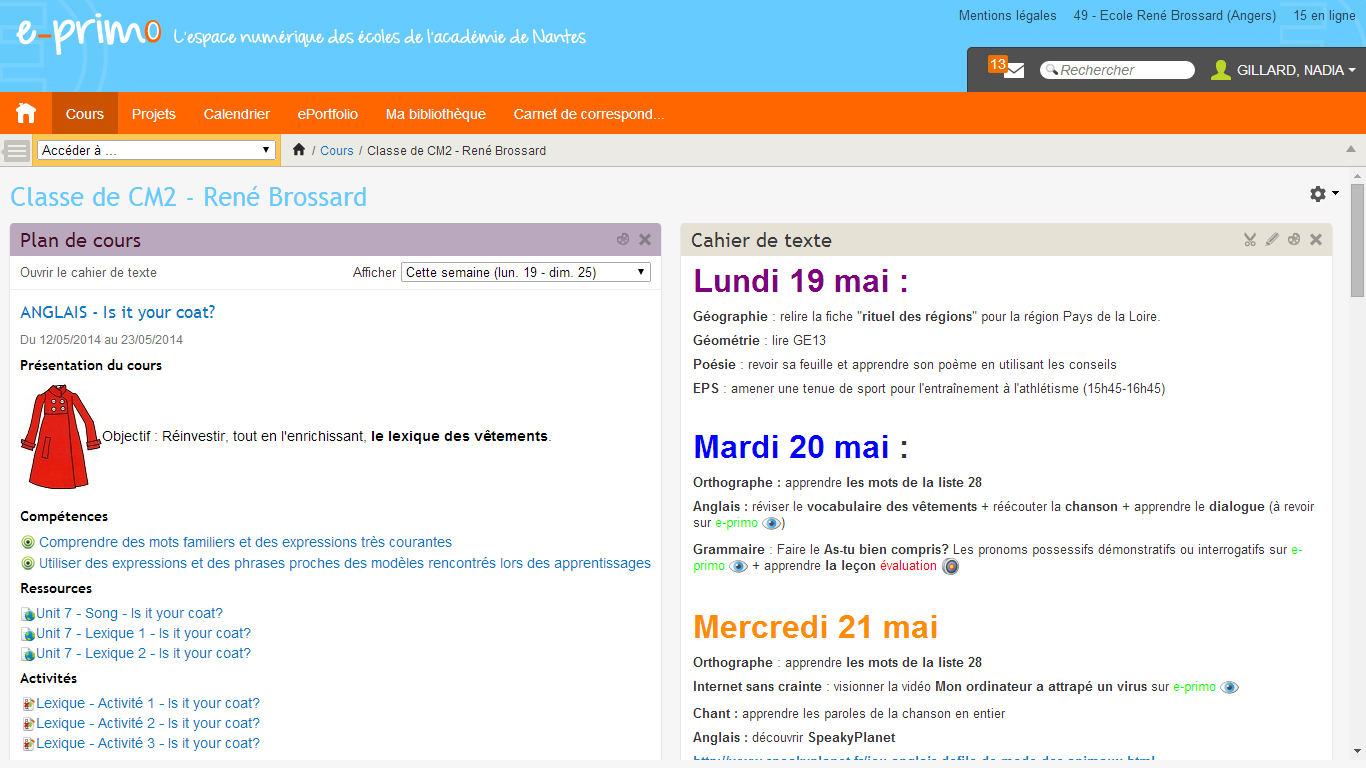Open the 'Accéder à ...' dropdown
Viewport: 1366px width, 768px height.
pyautogui.click(x=156, y=150)
